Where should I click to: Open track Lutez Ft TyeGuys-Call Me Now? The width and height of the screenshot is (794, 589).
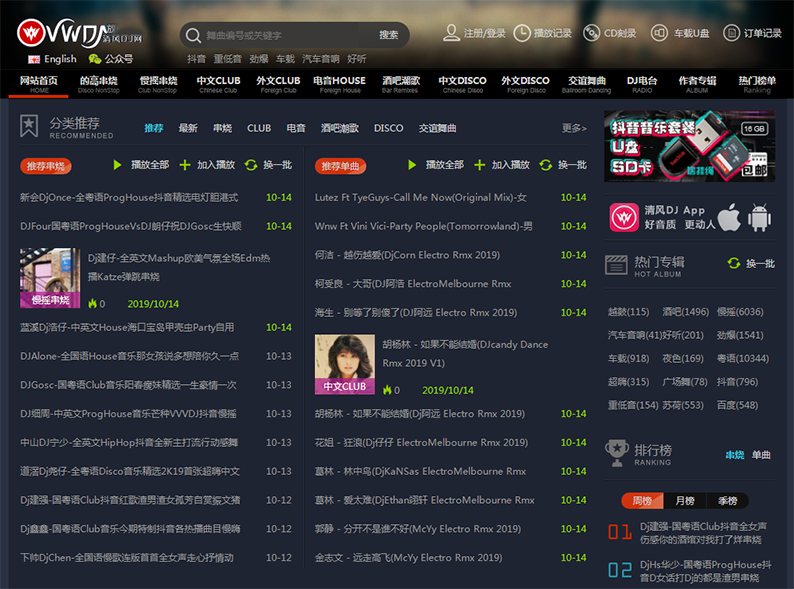[x=420, y=198]
